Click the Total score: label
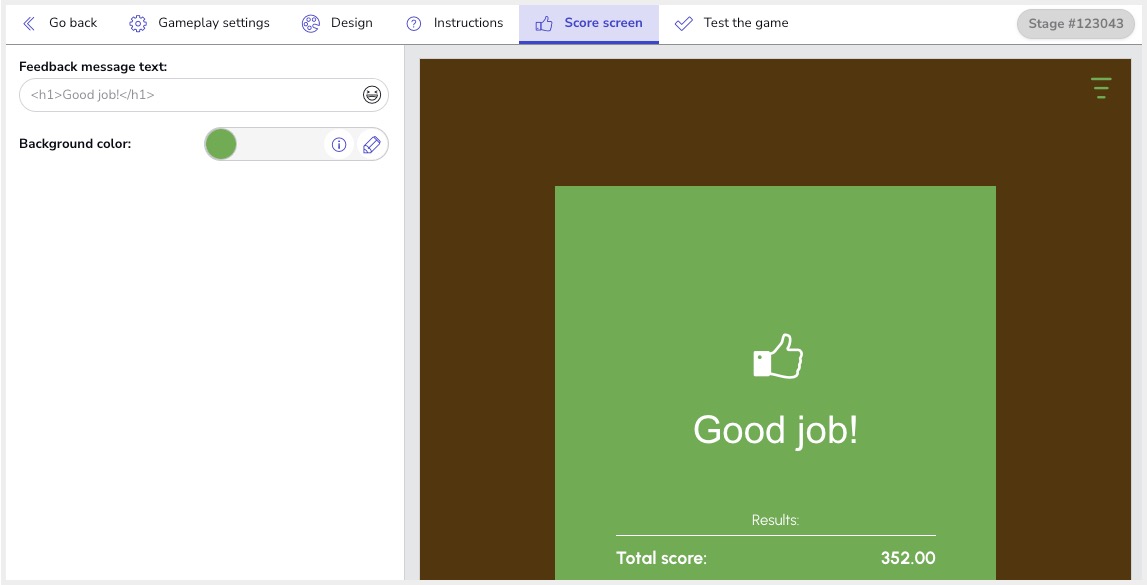1147x585 pixels. pyautogui.click(x=661, y=558)
